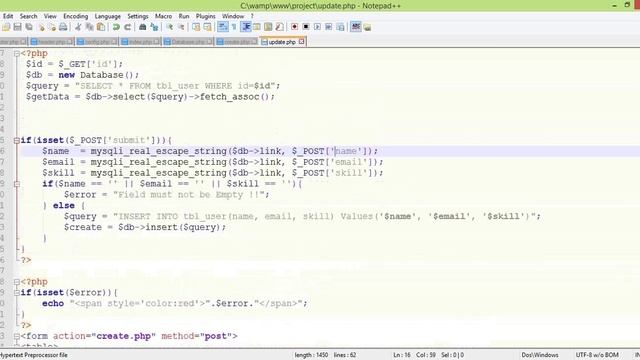Toggle the ABC spell-check icon
This screenshot has width=640, height=360.
356,27
